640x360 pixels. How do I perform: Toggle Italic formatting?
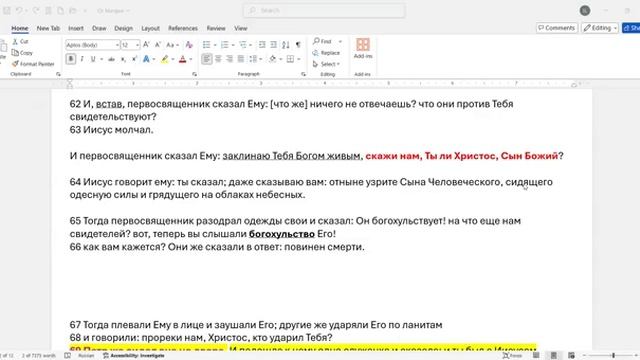[x=82, y=59]
